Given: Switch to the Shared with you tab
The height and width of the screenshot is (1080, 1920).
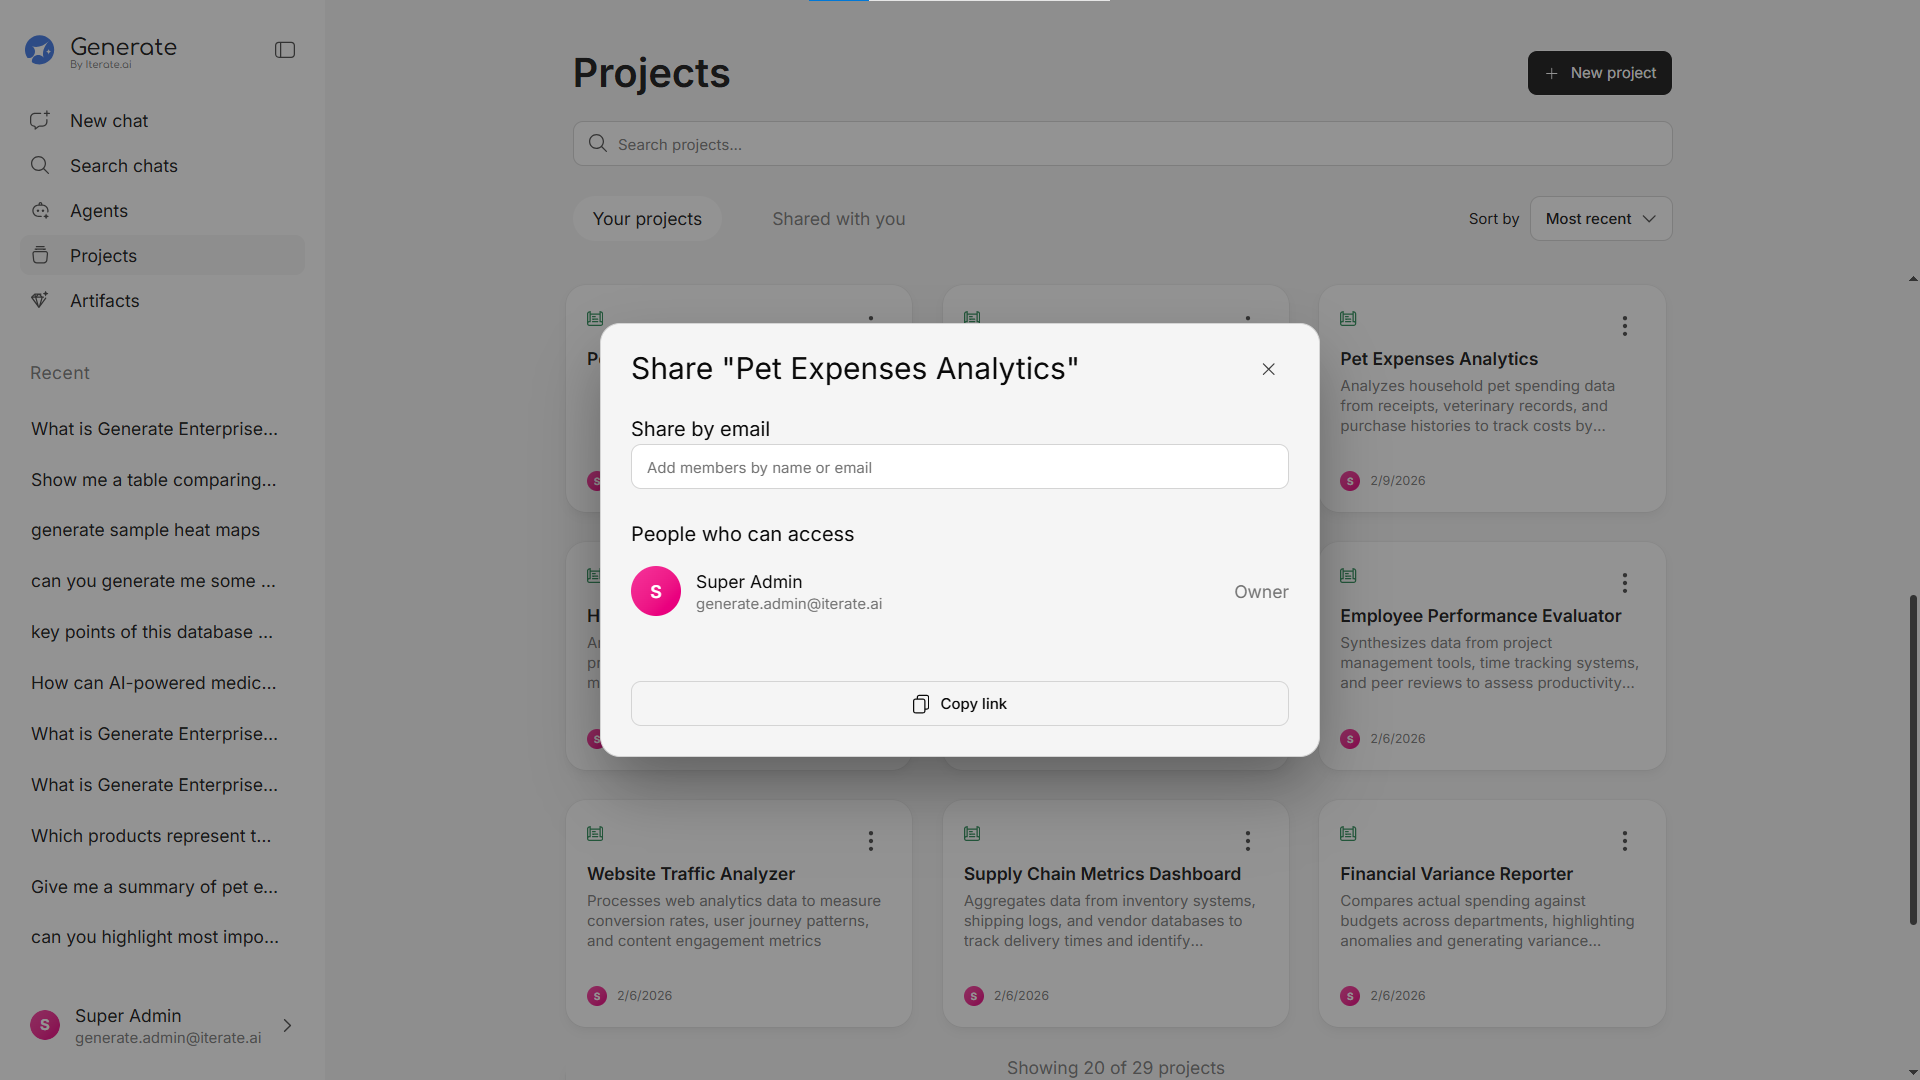Looking at the screenshot, I should coord(838,219).
